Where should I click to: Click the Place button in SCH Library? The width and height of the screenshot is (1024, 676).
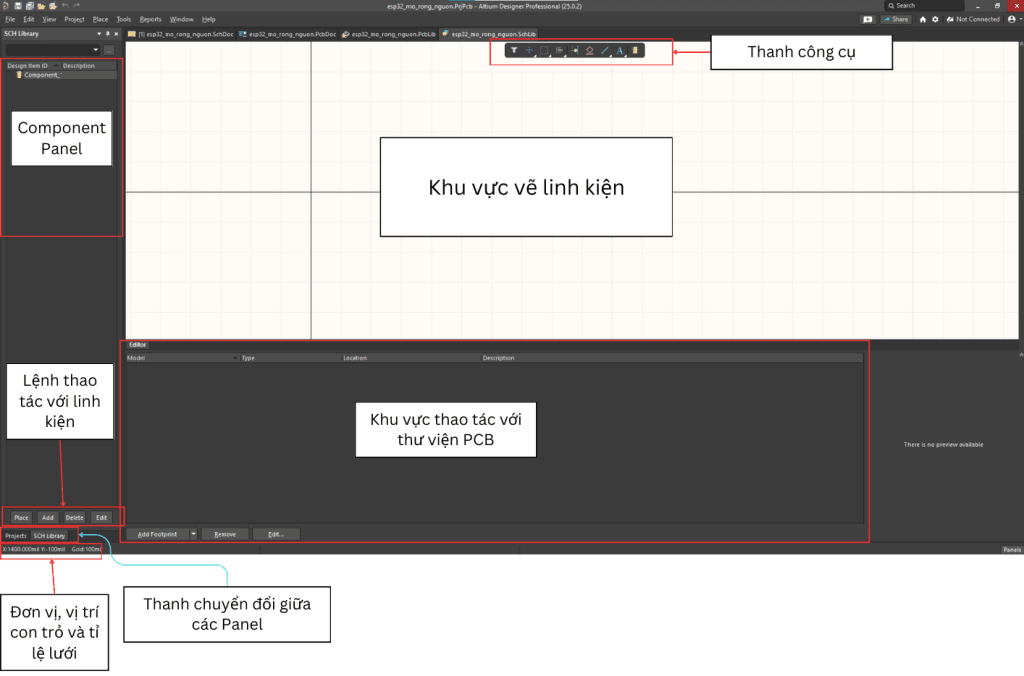pyautogui.click(x=21, y=517)
